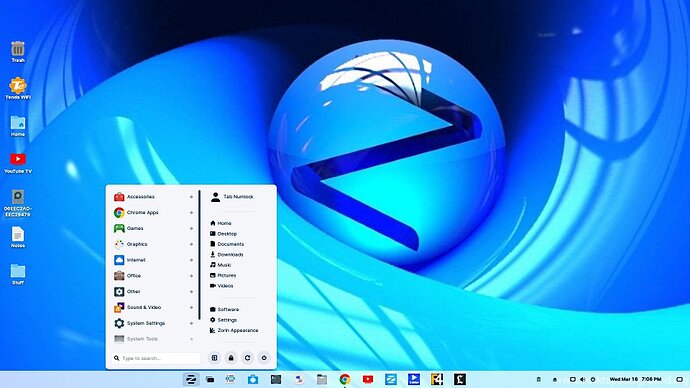Launch Google Chrome from the taskbar
Screen dimensions: 690x388
tap(345, 379)
